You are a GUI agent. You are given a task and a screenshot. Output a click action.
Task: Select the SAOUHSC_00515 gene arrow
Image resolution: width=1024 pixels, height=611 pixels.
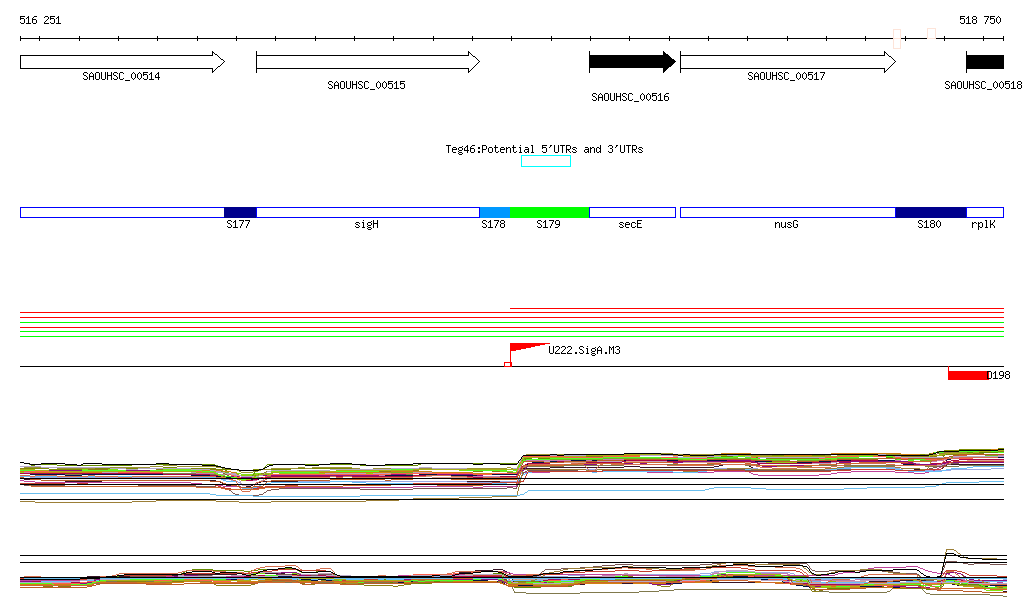click(x=367, y=62)
